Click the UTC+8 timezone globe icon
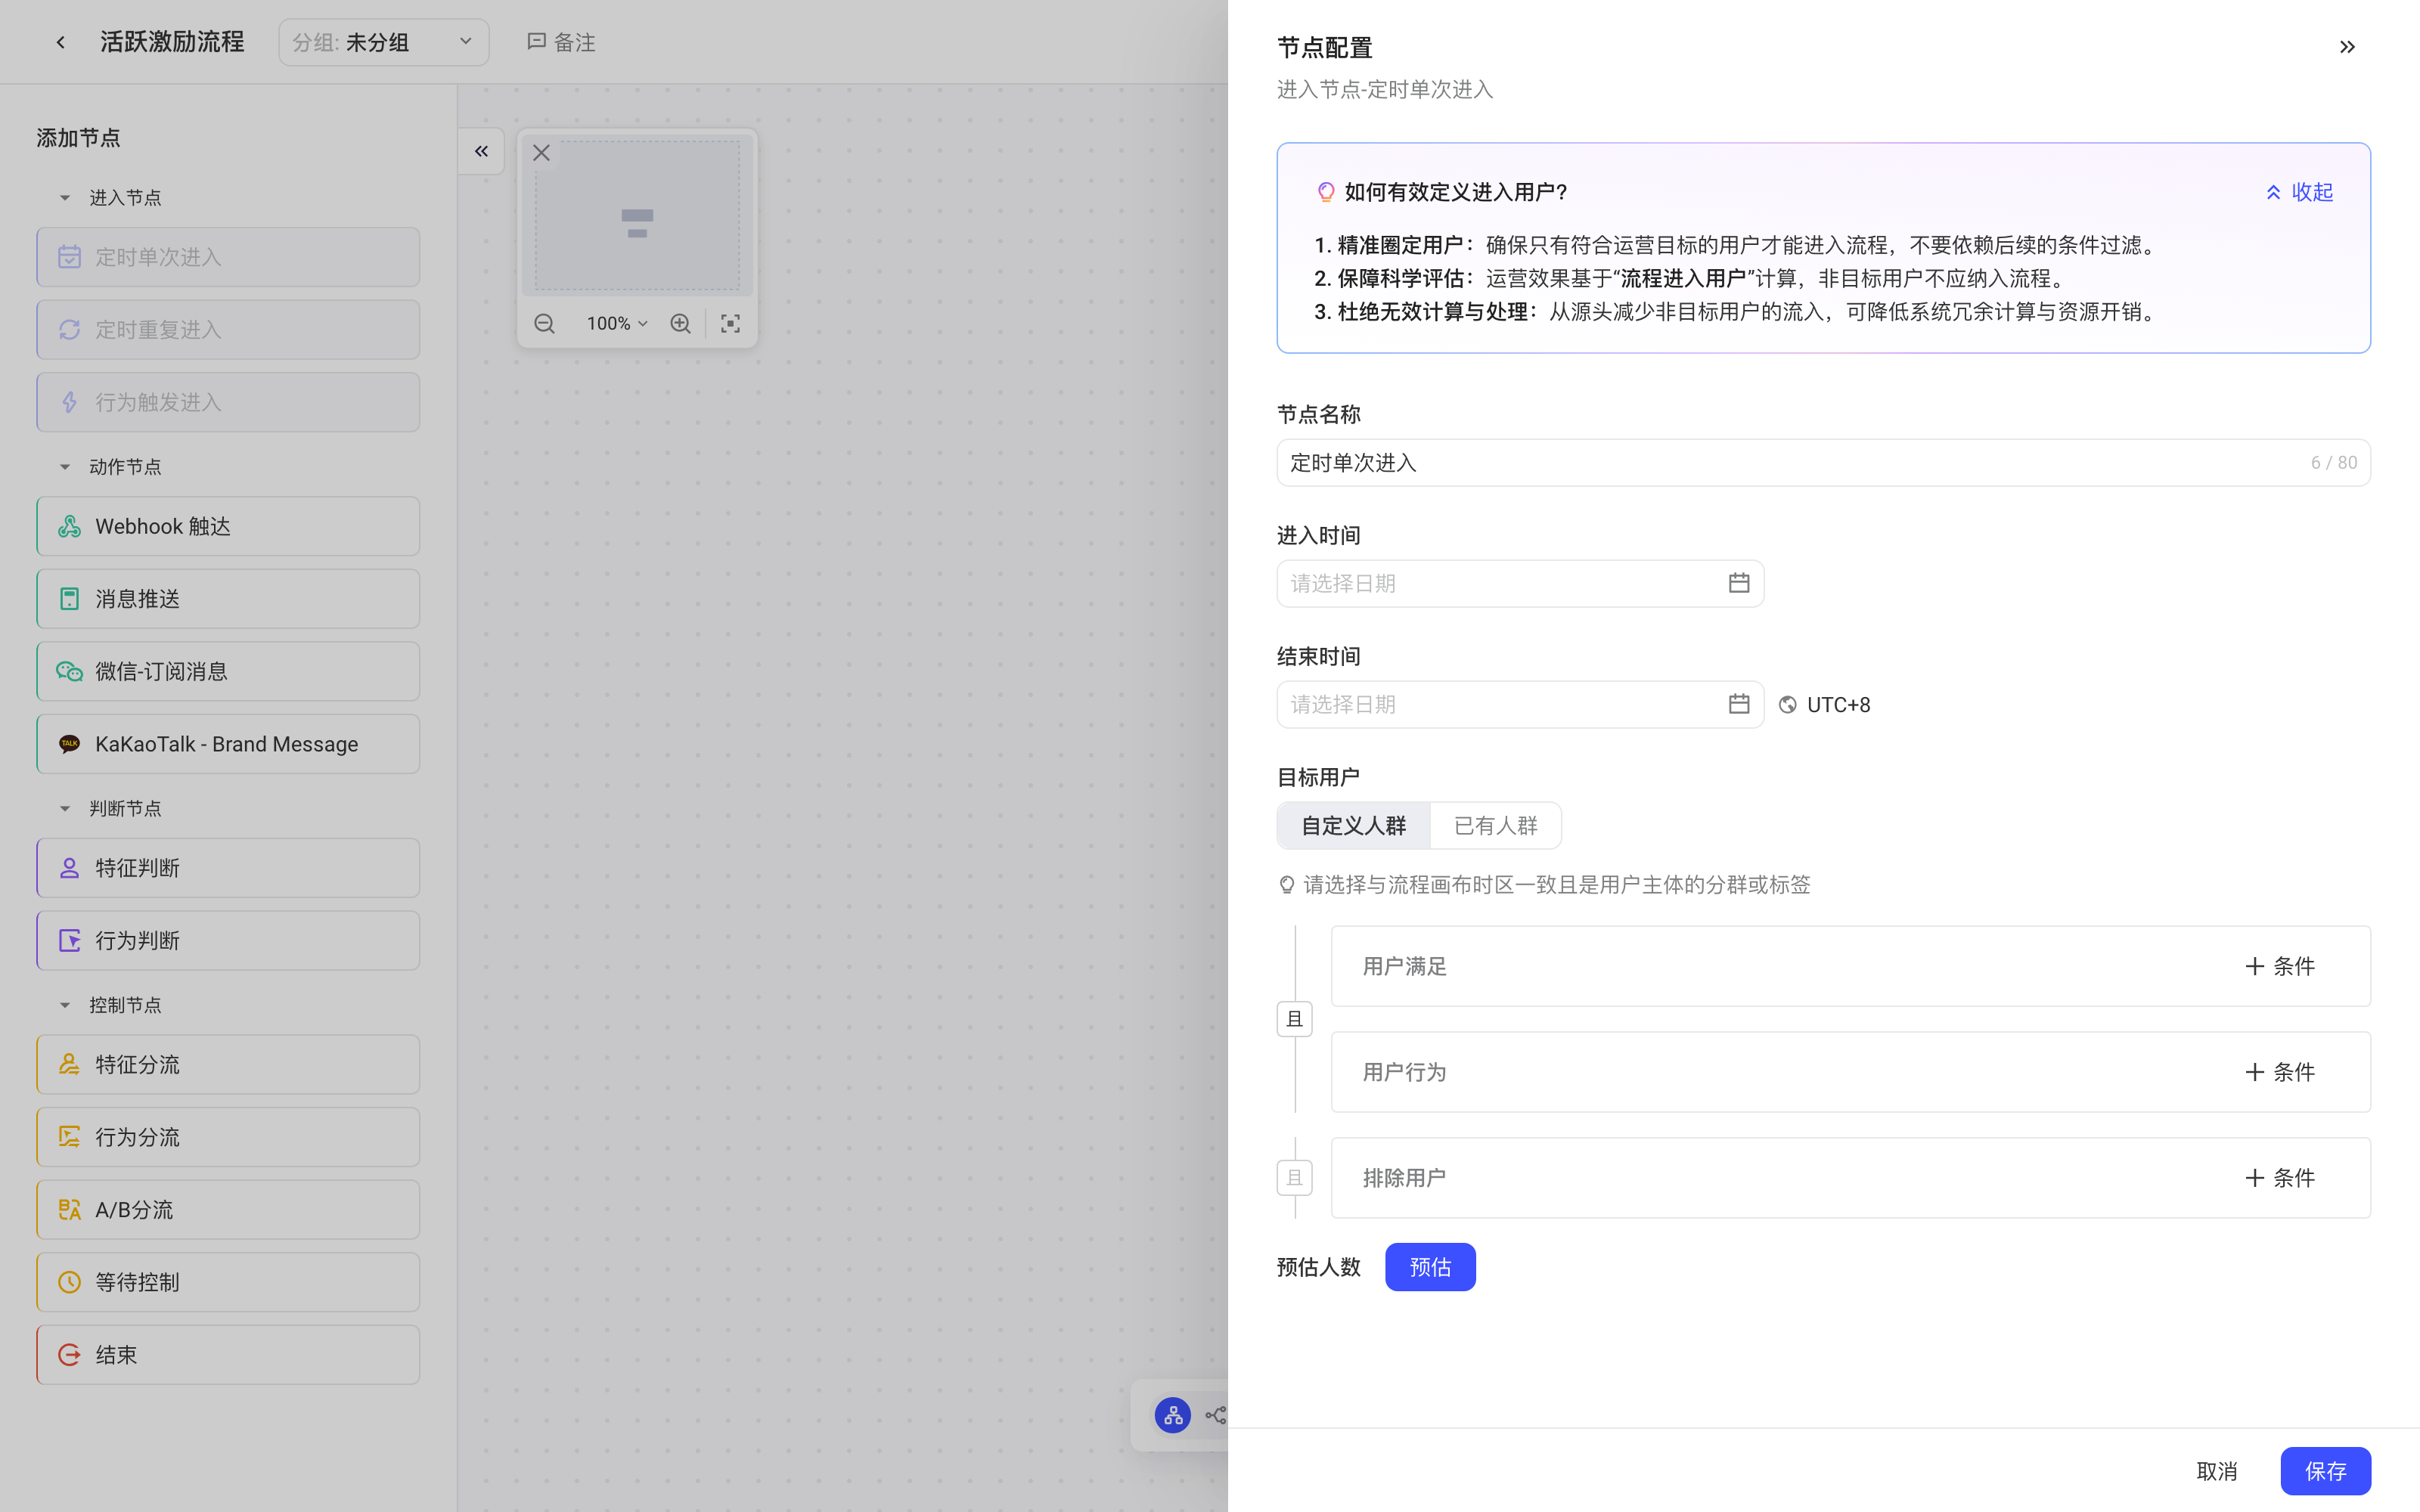 pos(1788,705)
